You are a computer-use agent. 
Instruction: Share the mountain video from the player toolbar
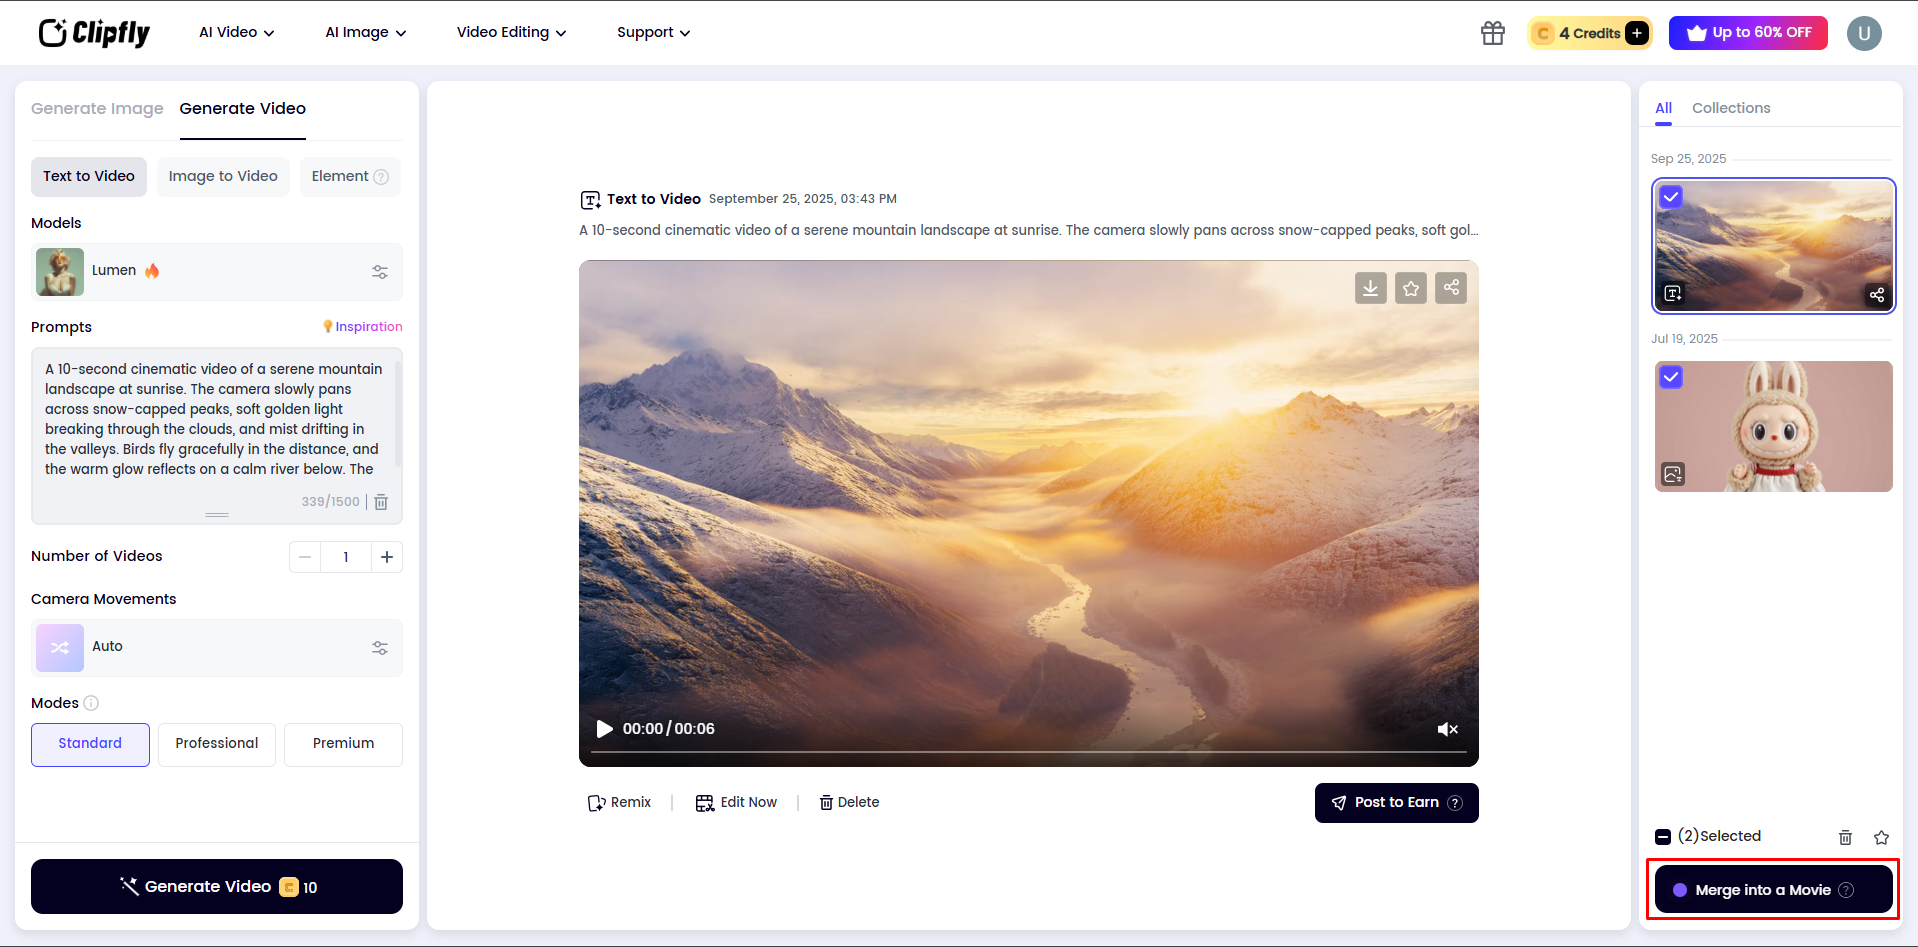click(x=1450, y=288)
